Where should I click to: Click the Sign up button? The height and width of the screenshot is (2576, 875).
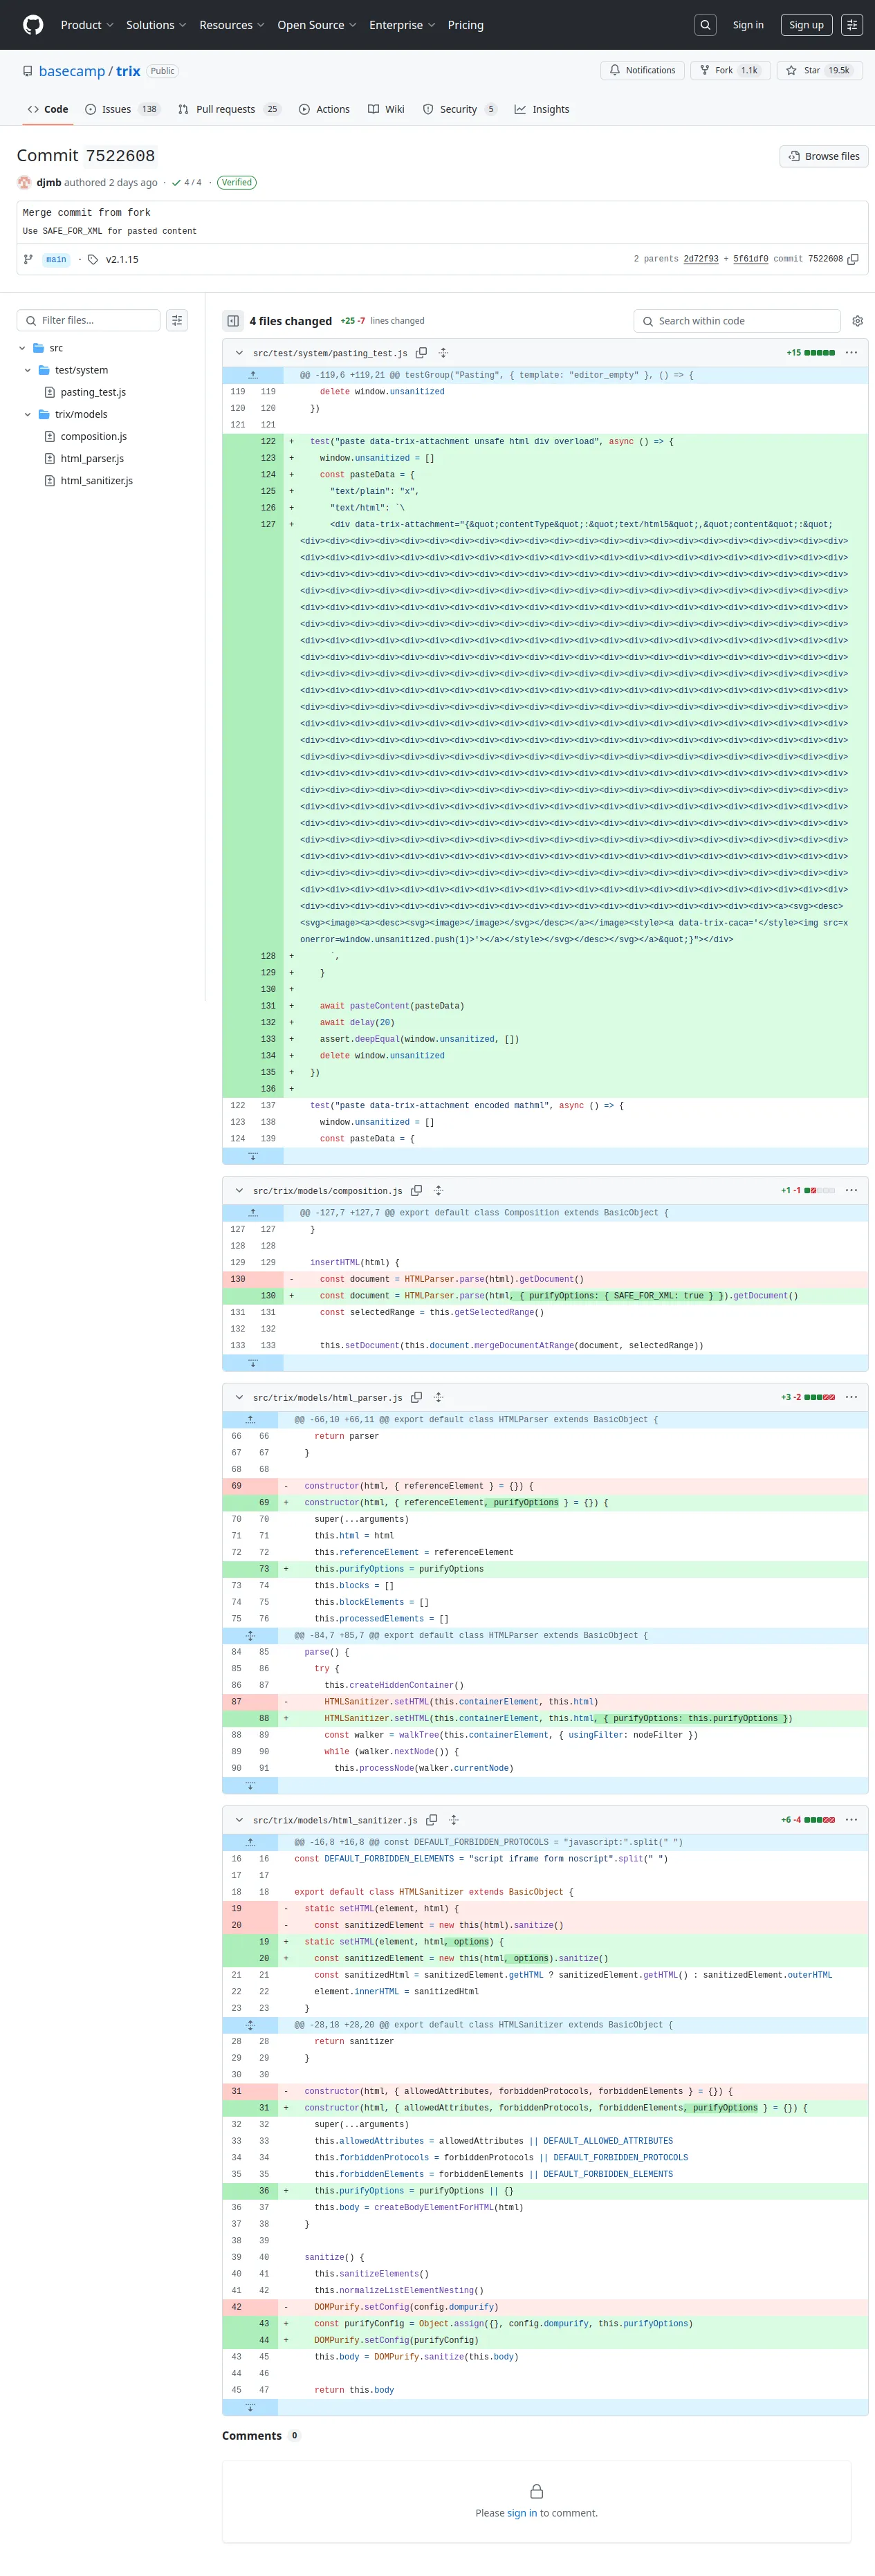[x=806, y=25]
